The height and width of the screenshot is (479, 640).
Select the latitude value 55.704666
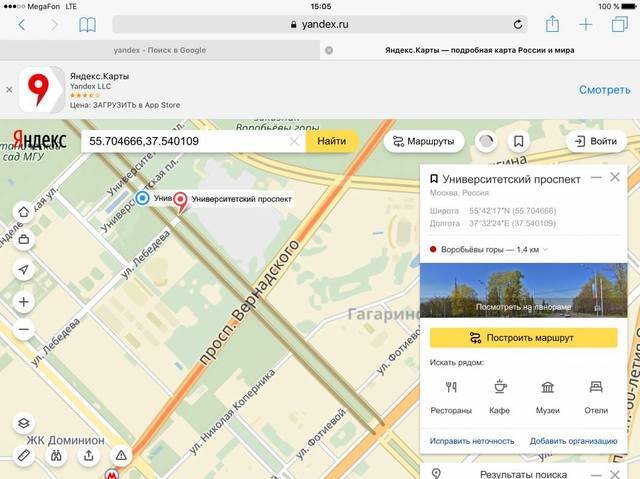coord(534,211)
